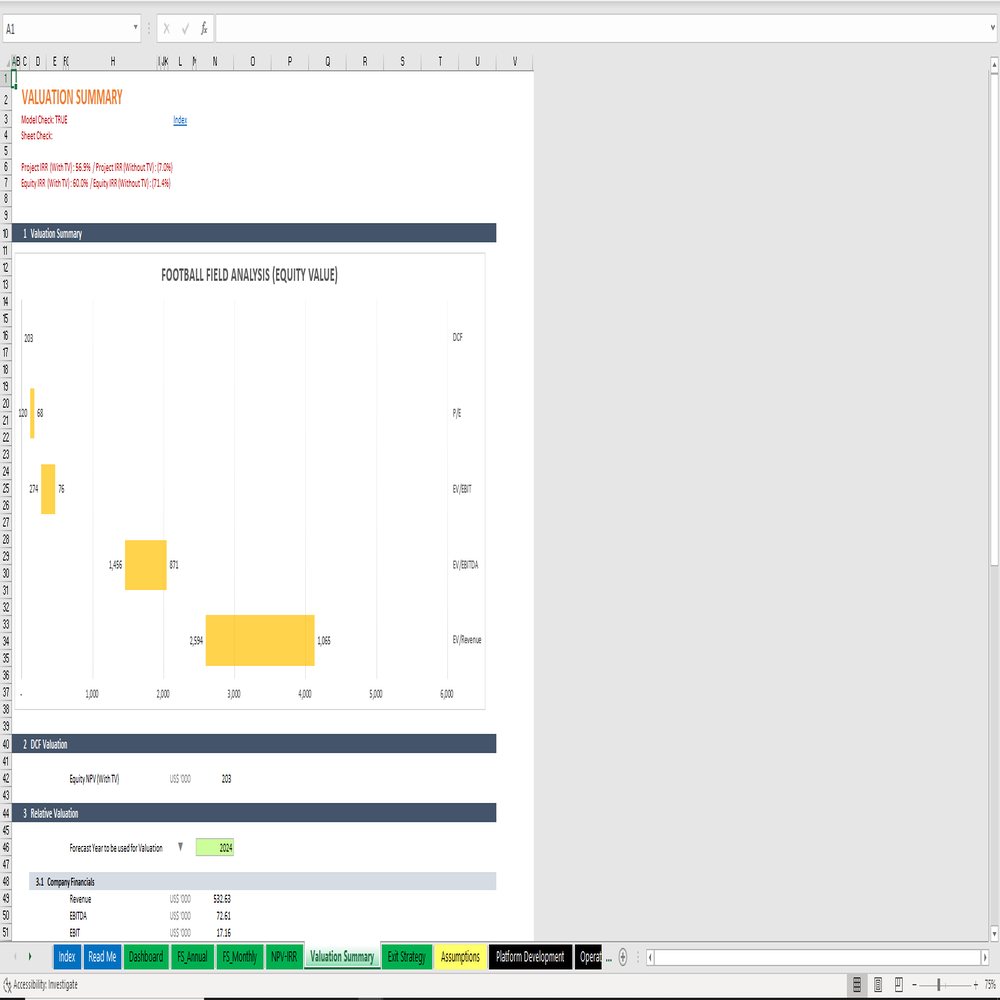This screenshot has height=1000, width=1000.
Task: Click the Select All corner triangle
Action: click(x=6, y=62)
